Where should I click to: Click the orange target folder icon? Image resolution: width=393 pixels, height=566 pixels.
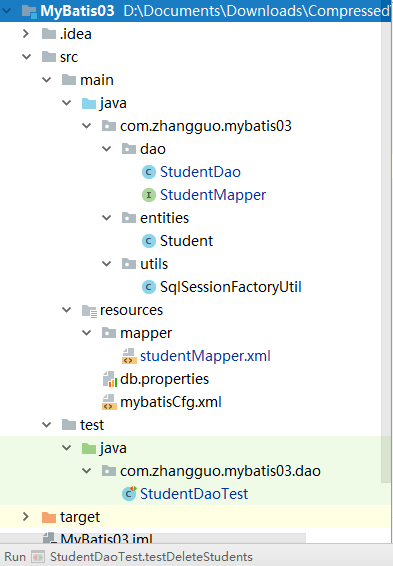point(49,517)
